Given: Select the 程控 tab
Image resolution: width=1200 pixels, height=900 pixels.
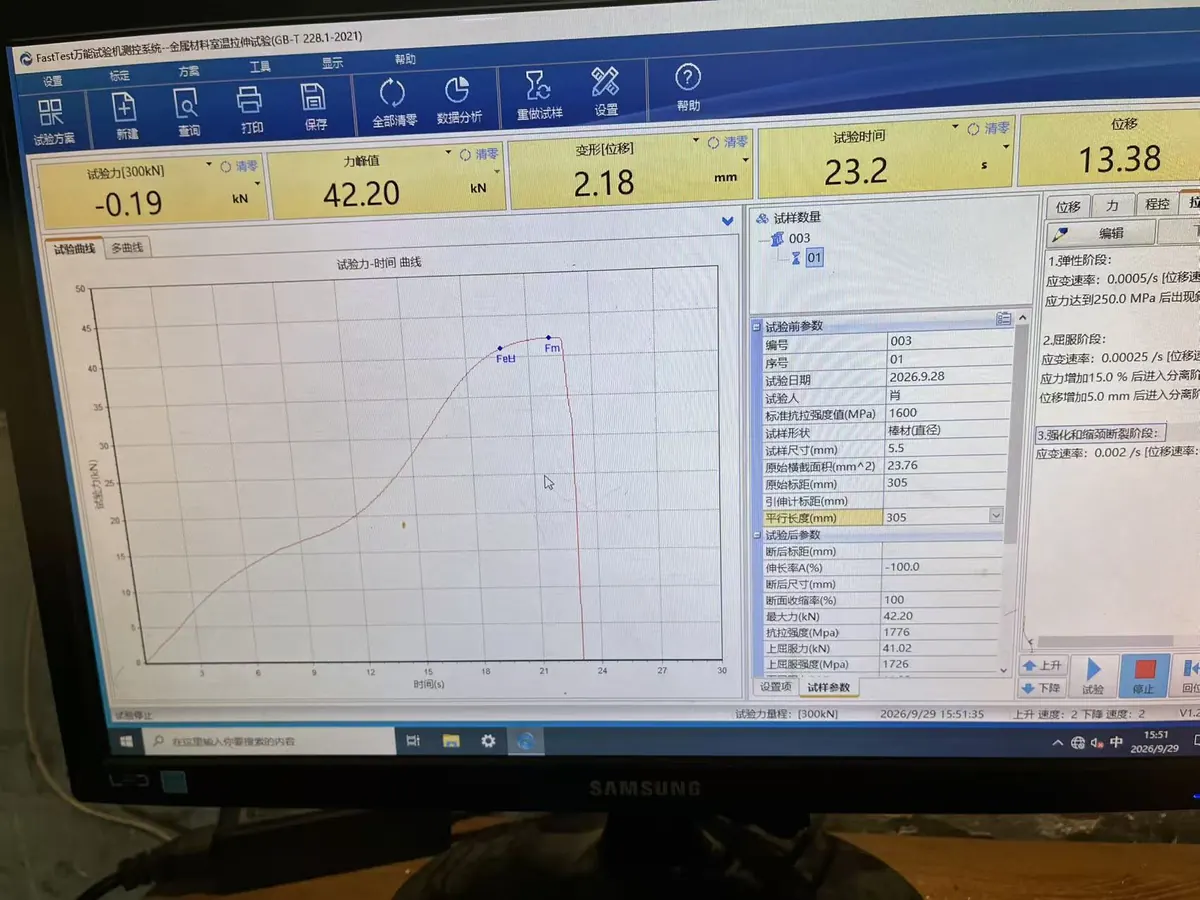Looking at the screenshot, I should (1157, 205).
